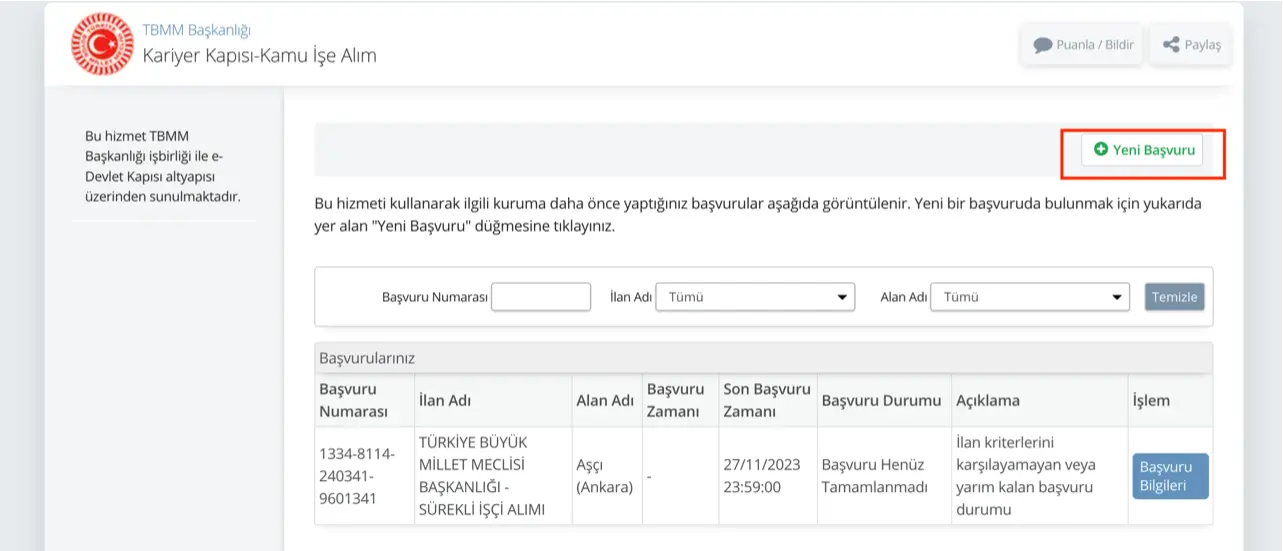Click the TBMM Başkanlığı header link

[196, 29]
